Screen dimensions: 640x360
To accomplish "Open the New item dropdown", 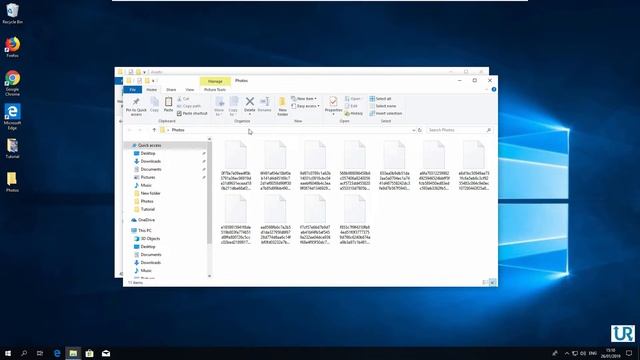I will 304,99.
